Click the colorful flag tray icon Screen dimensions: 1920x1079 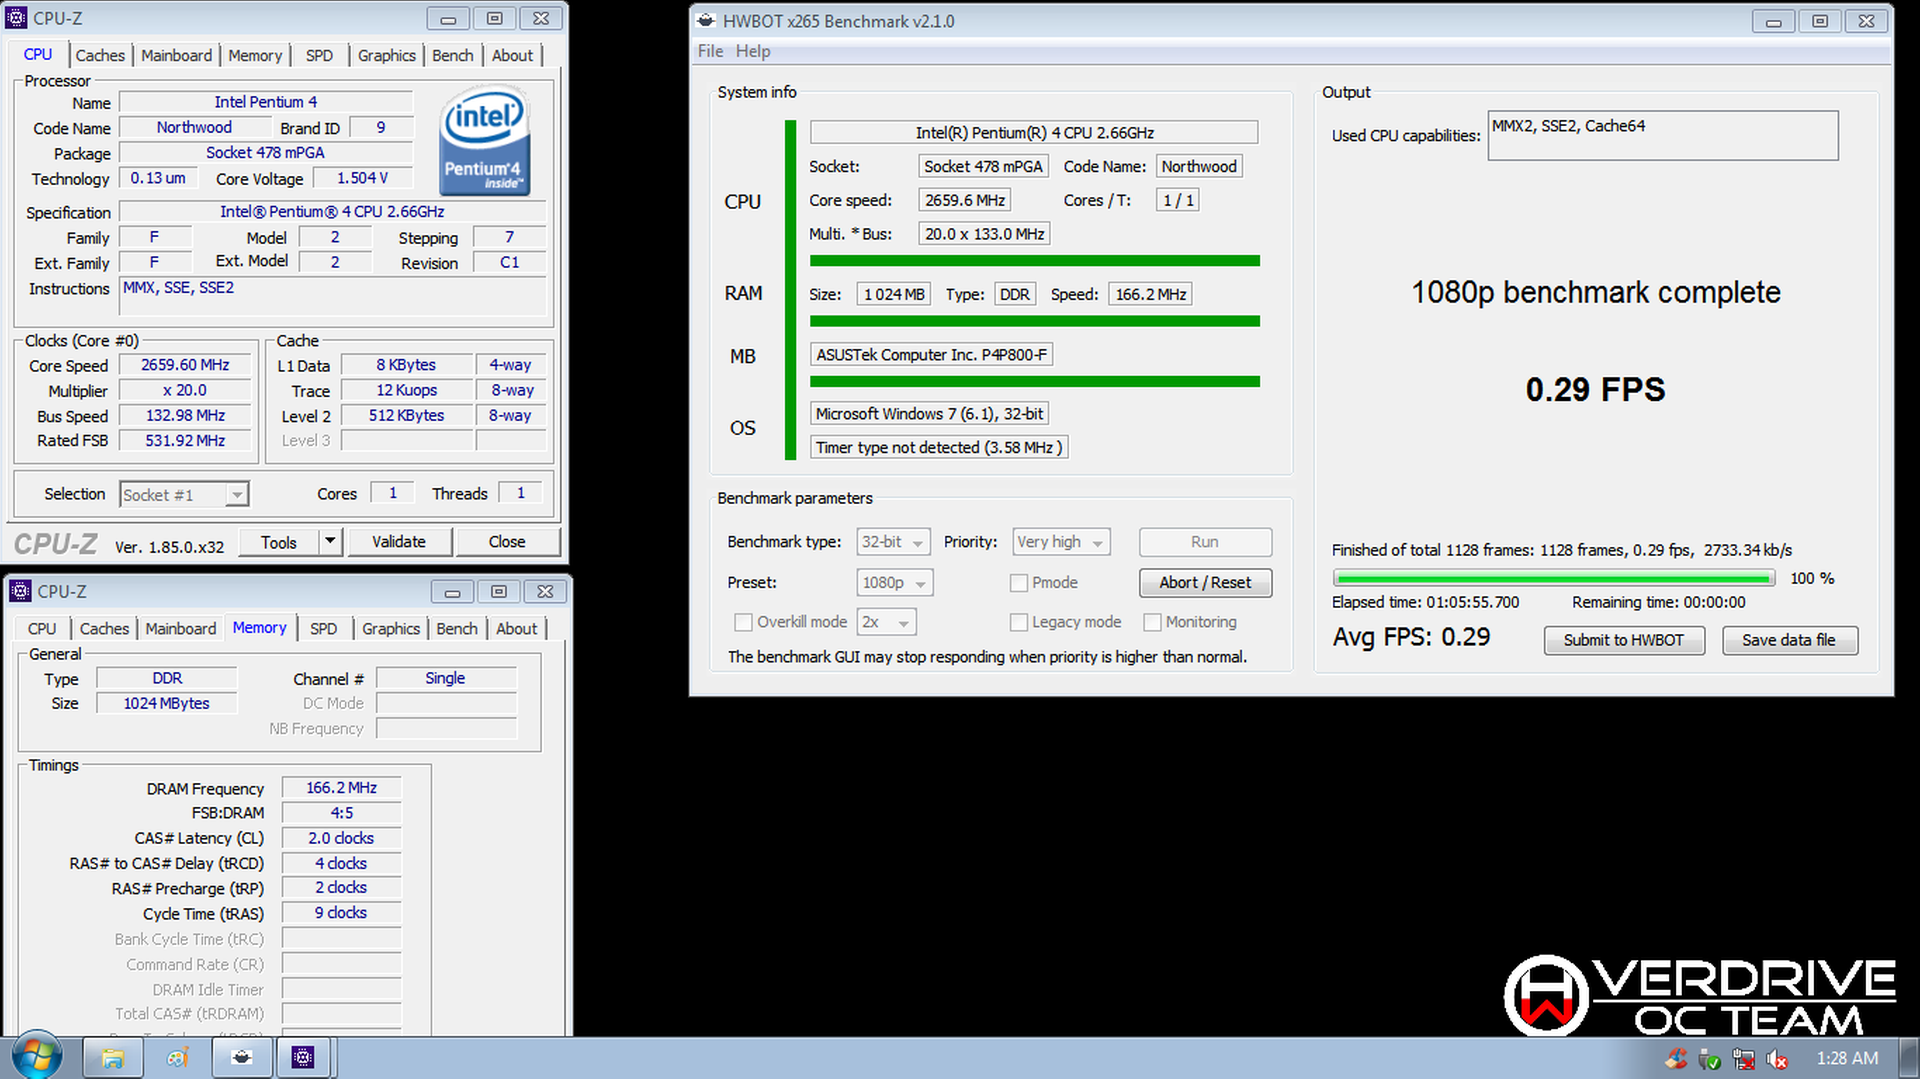coord(1675,1058)
